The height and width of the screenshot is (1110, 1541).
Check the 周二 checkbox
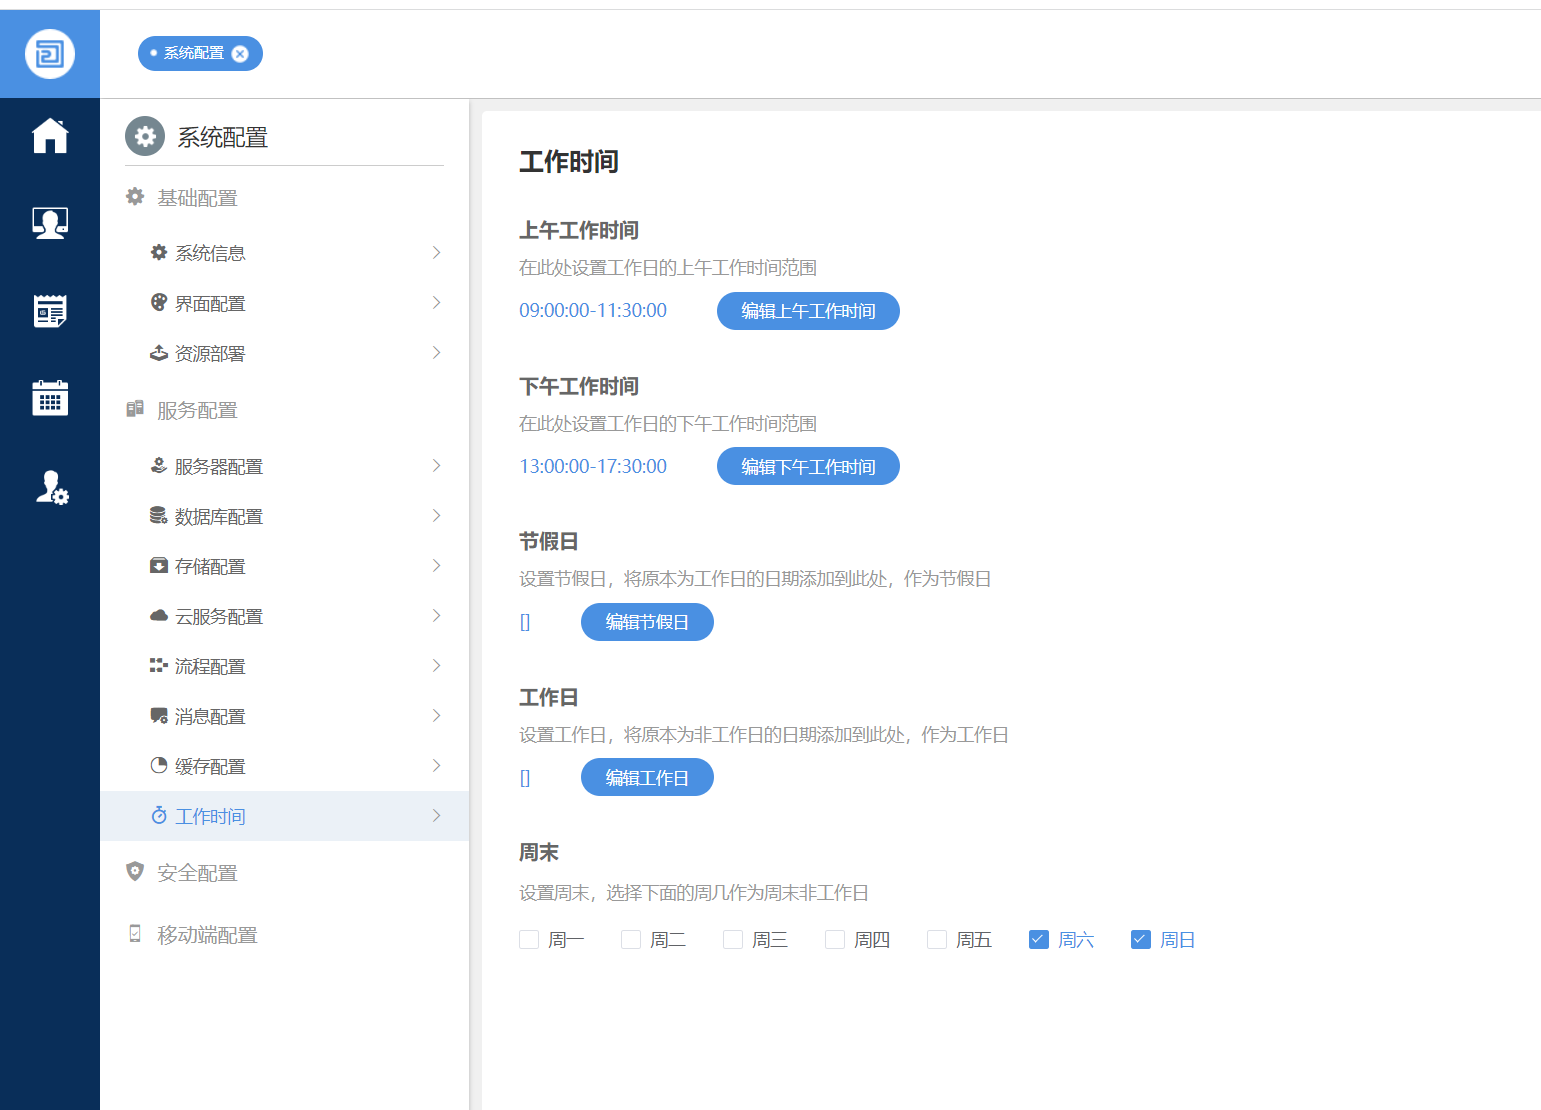[x=631, y=940]
